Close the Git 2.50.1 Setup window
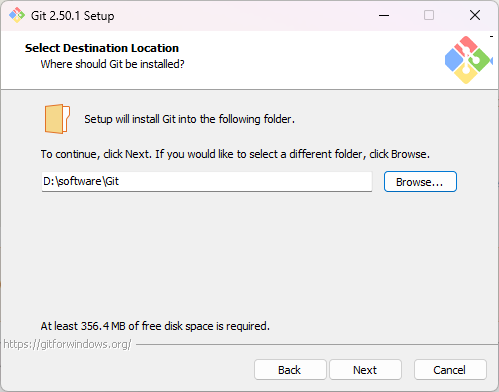Screen dimensions: 499x392 coord(475,15)
